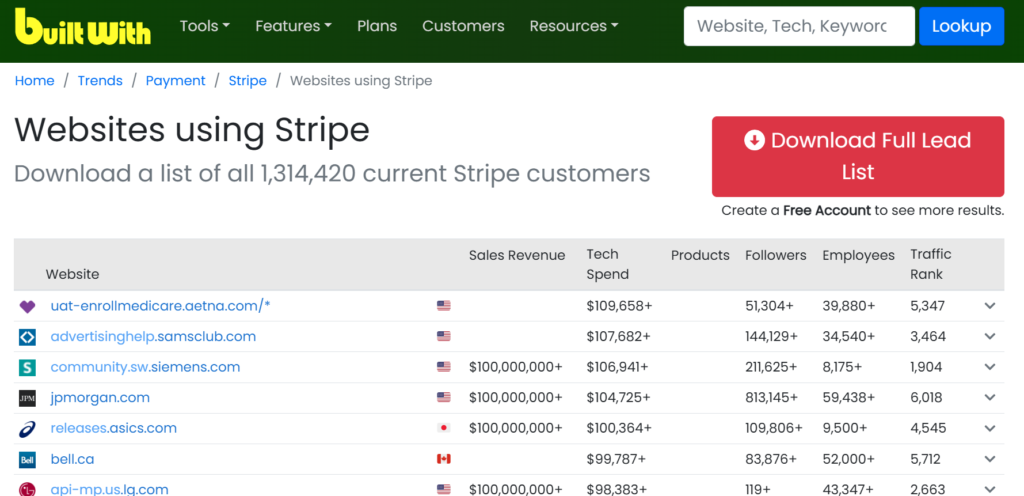Click the blue Lookup button
Image resolution: width=1024 pixels, height=496 pixels.
click(x=961, y=26)
